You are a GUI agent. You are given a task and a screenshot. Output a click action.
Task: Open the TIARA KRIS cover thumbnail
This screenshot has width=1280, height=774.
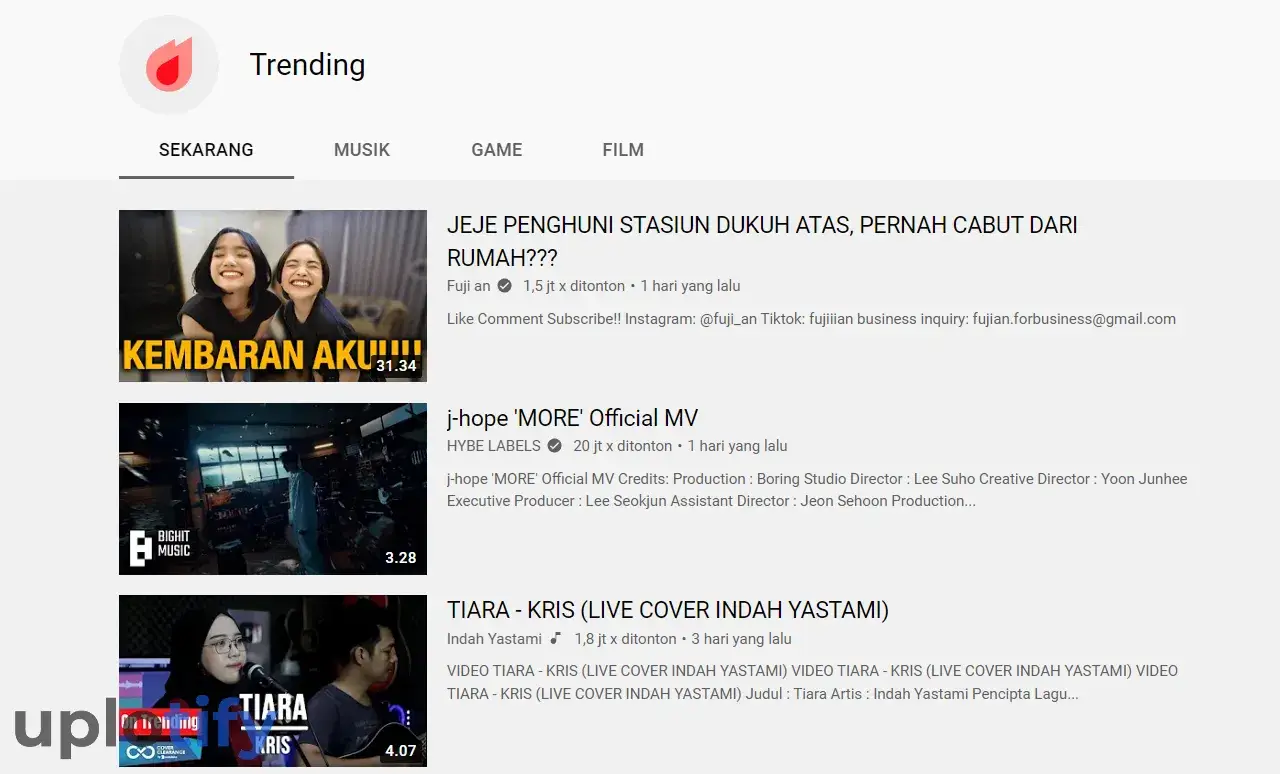click(x=273, y=681)
